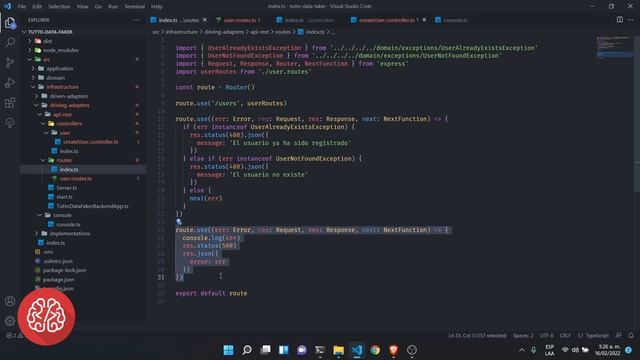Expand the driven-adapters folder
640x360 pixels.
pyautogui.click(x=37, y=96)
